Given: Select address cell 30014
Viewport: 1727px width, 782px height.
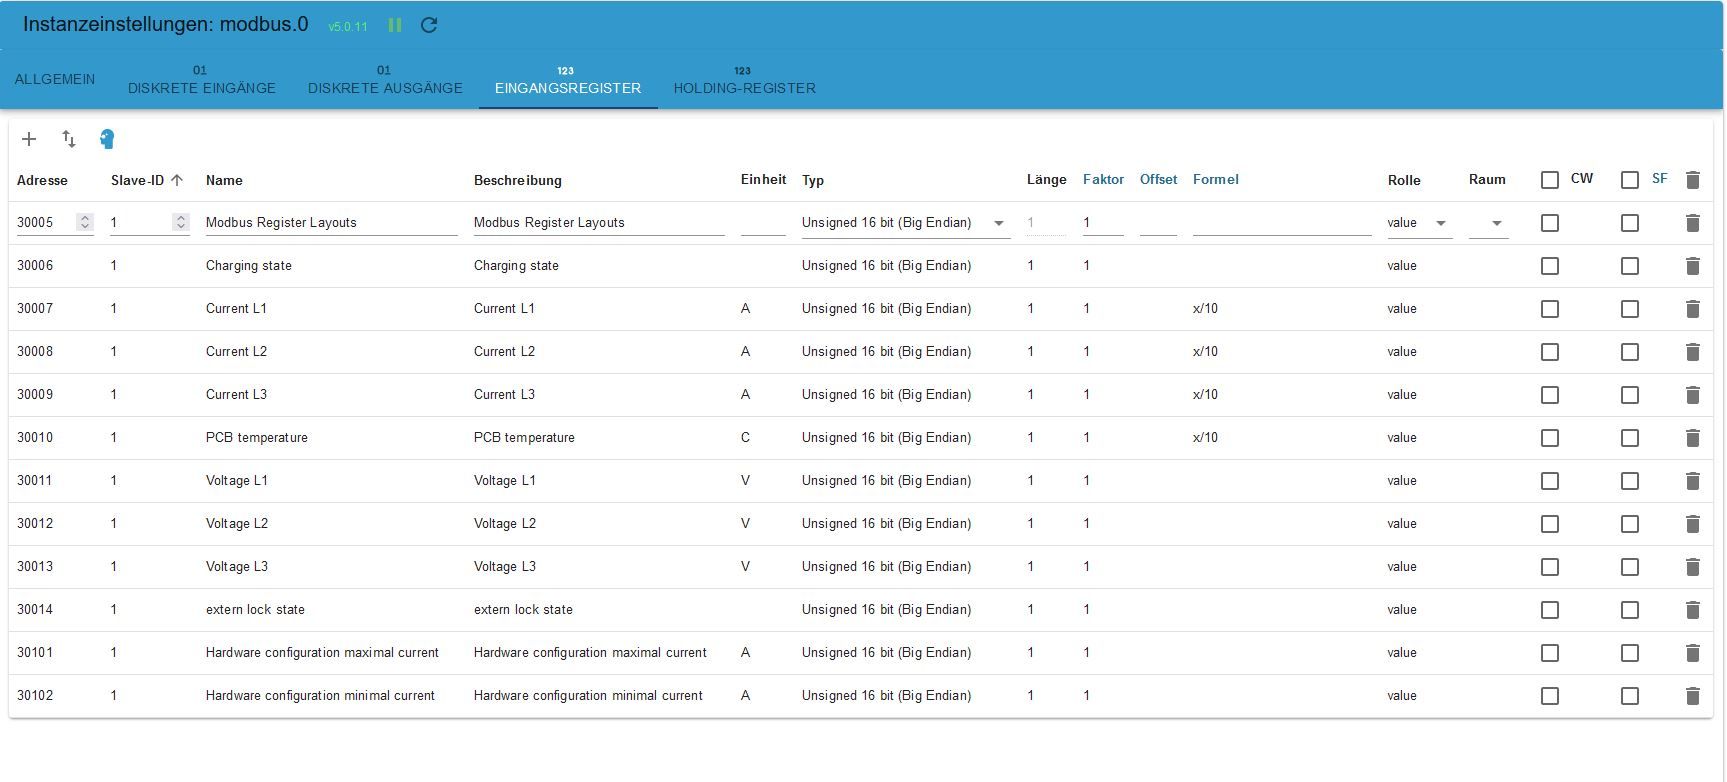Looking at the screenshot, I should point(35,610).
